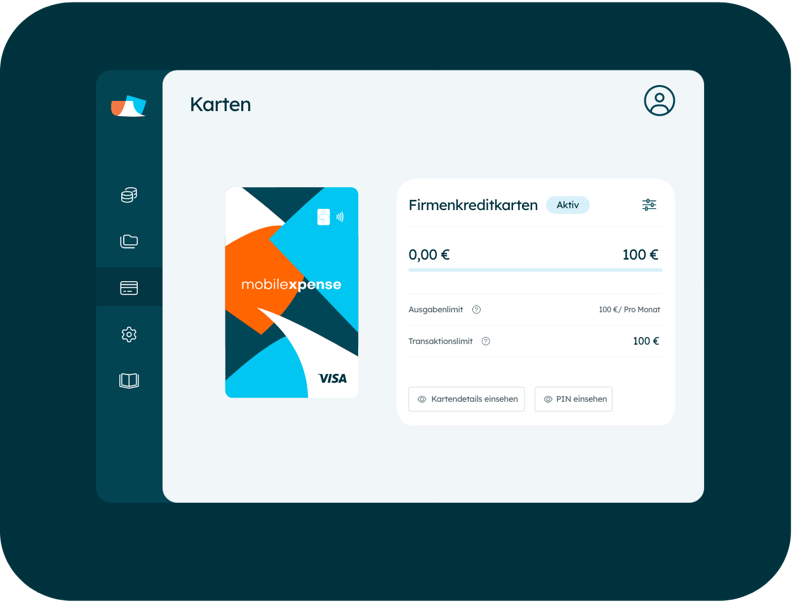Click the Firmenkreditkarten title
Viewport: 800px width, 603px height.
pyautogui.click(x=473, y=205)
